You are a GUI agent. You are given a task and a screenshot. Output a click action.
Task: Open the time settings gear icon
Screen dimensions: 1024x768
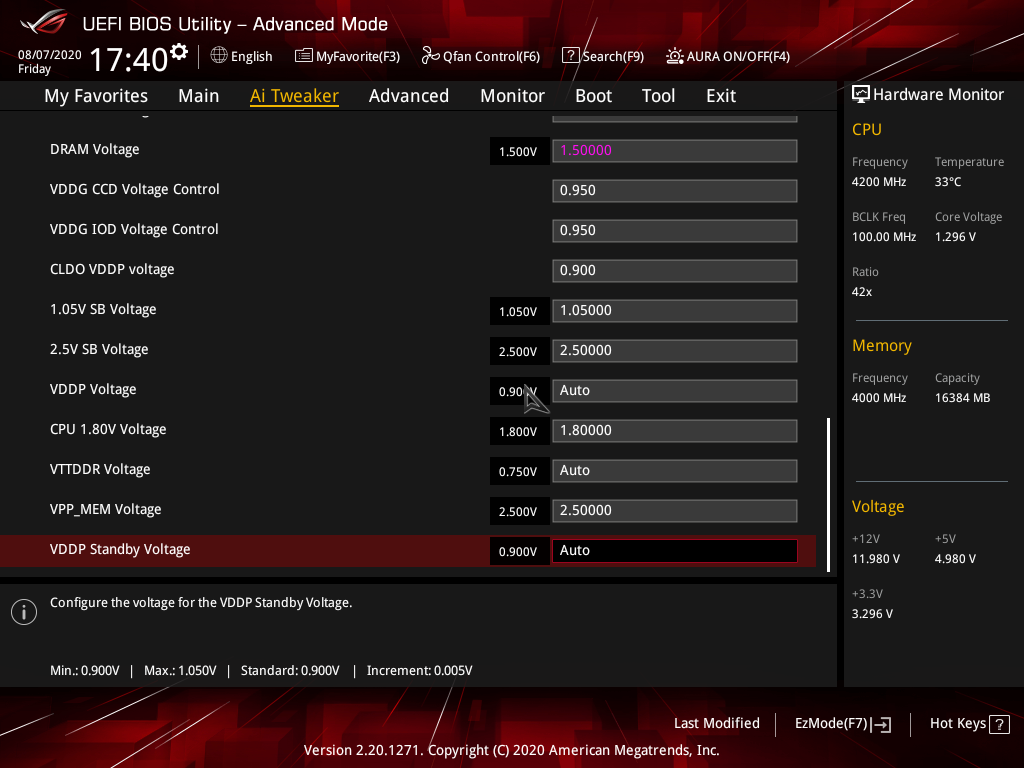179,51
